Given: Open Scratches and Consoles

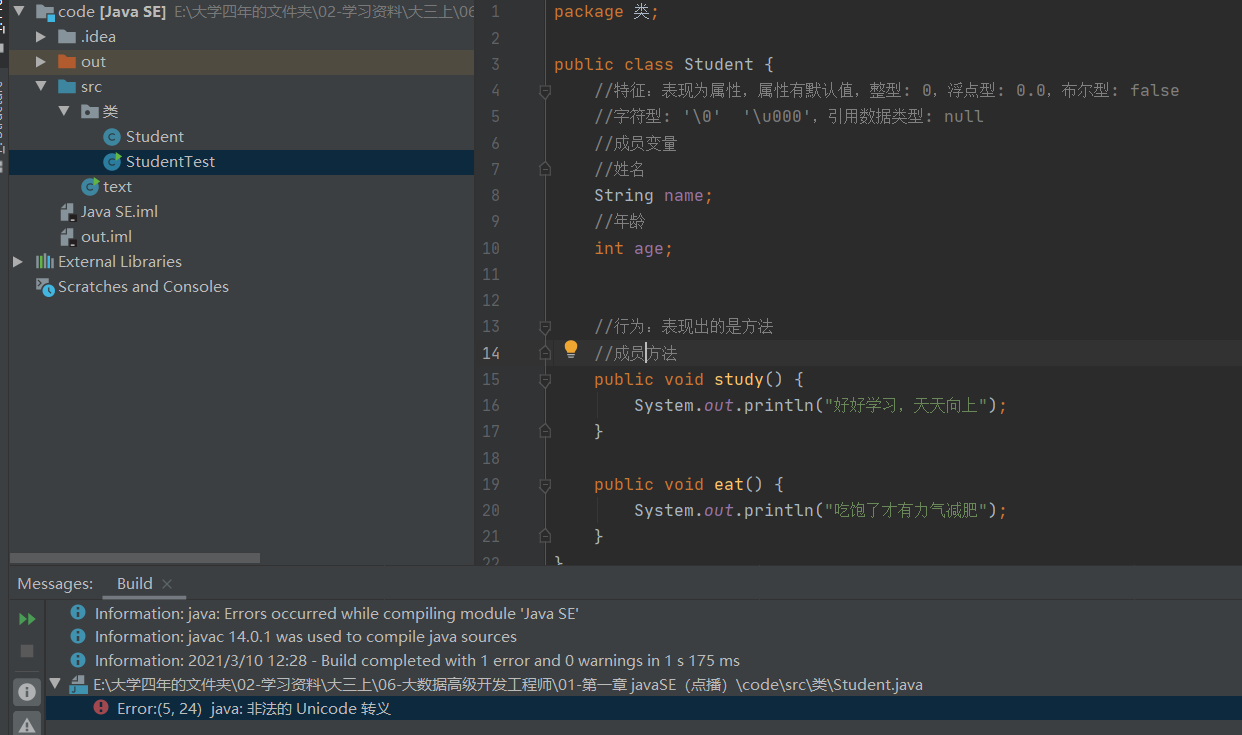Looking at the screenshot, I should click(143, 287).
